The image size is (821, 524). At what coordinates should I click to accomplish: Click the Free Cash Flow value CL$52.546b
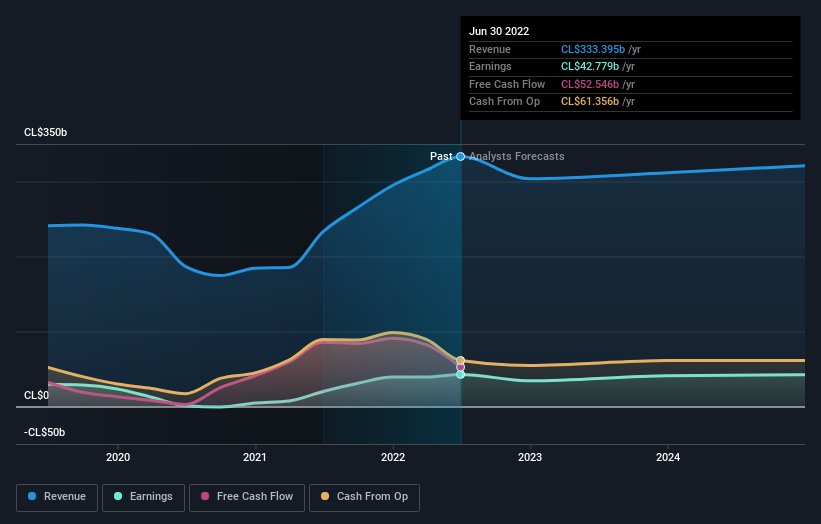pos(590,84)
